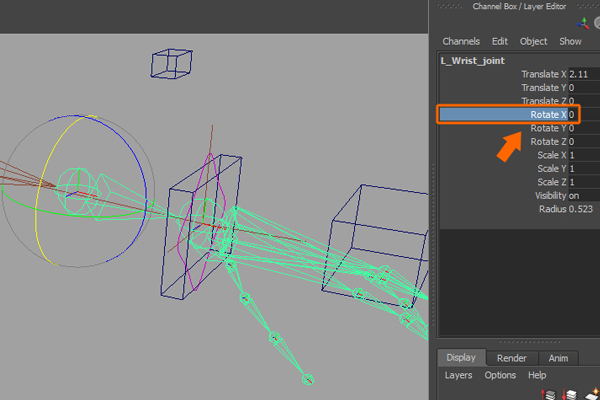Select the Translate Y channel label

tap(543, 88)
